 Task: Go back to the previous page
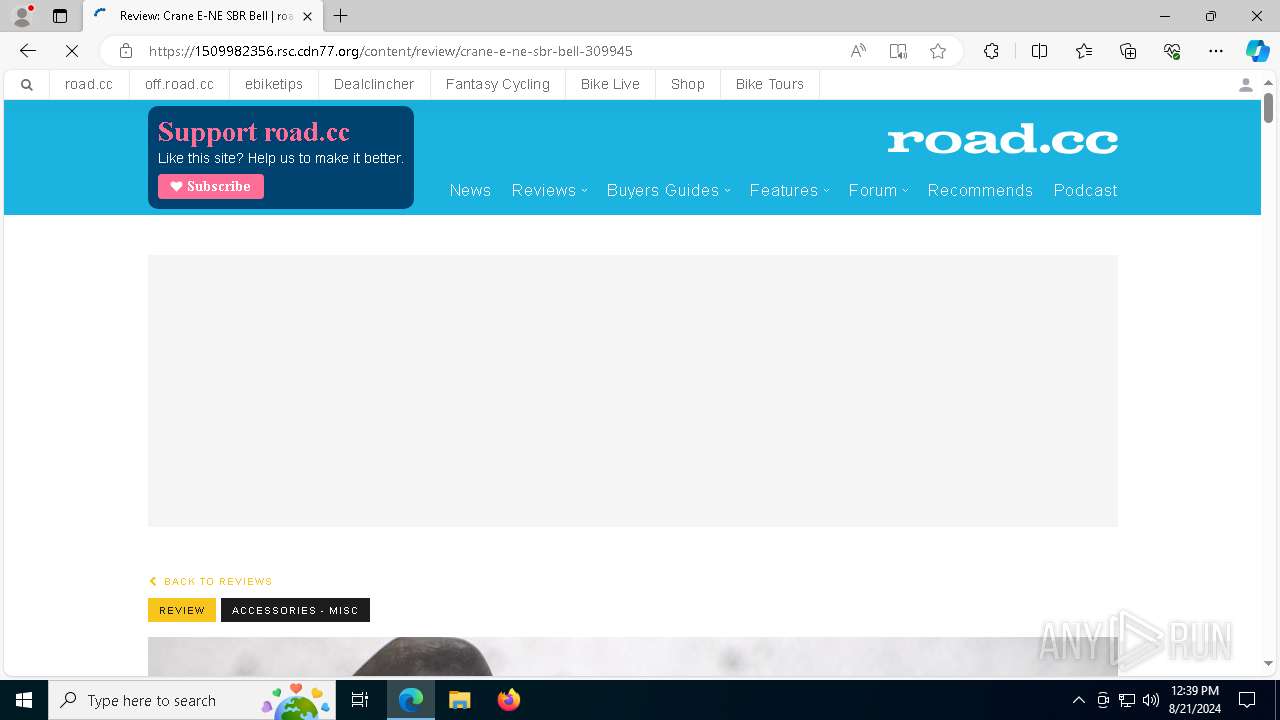click(28, 51)
